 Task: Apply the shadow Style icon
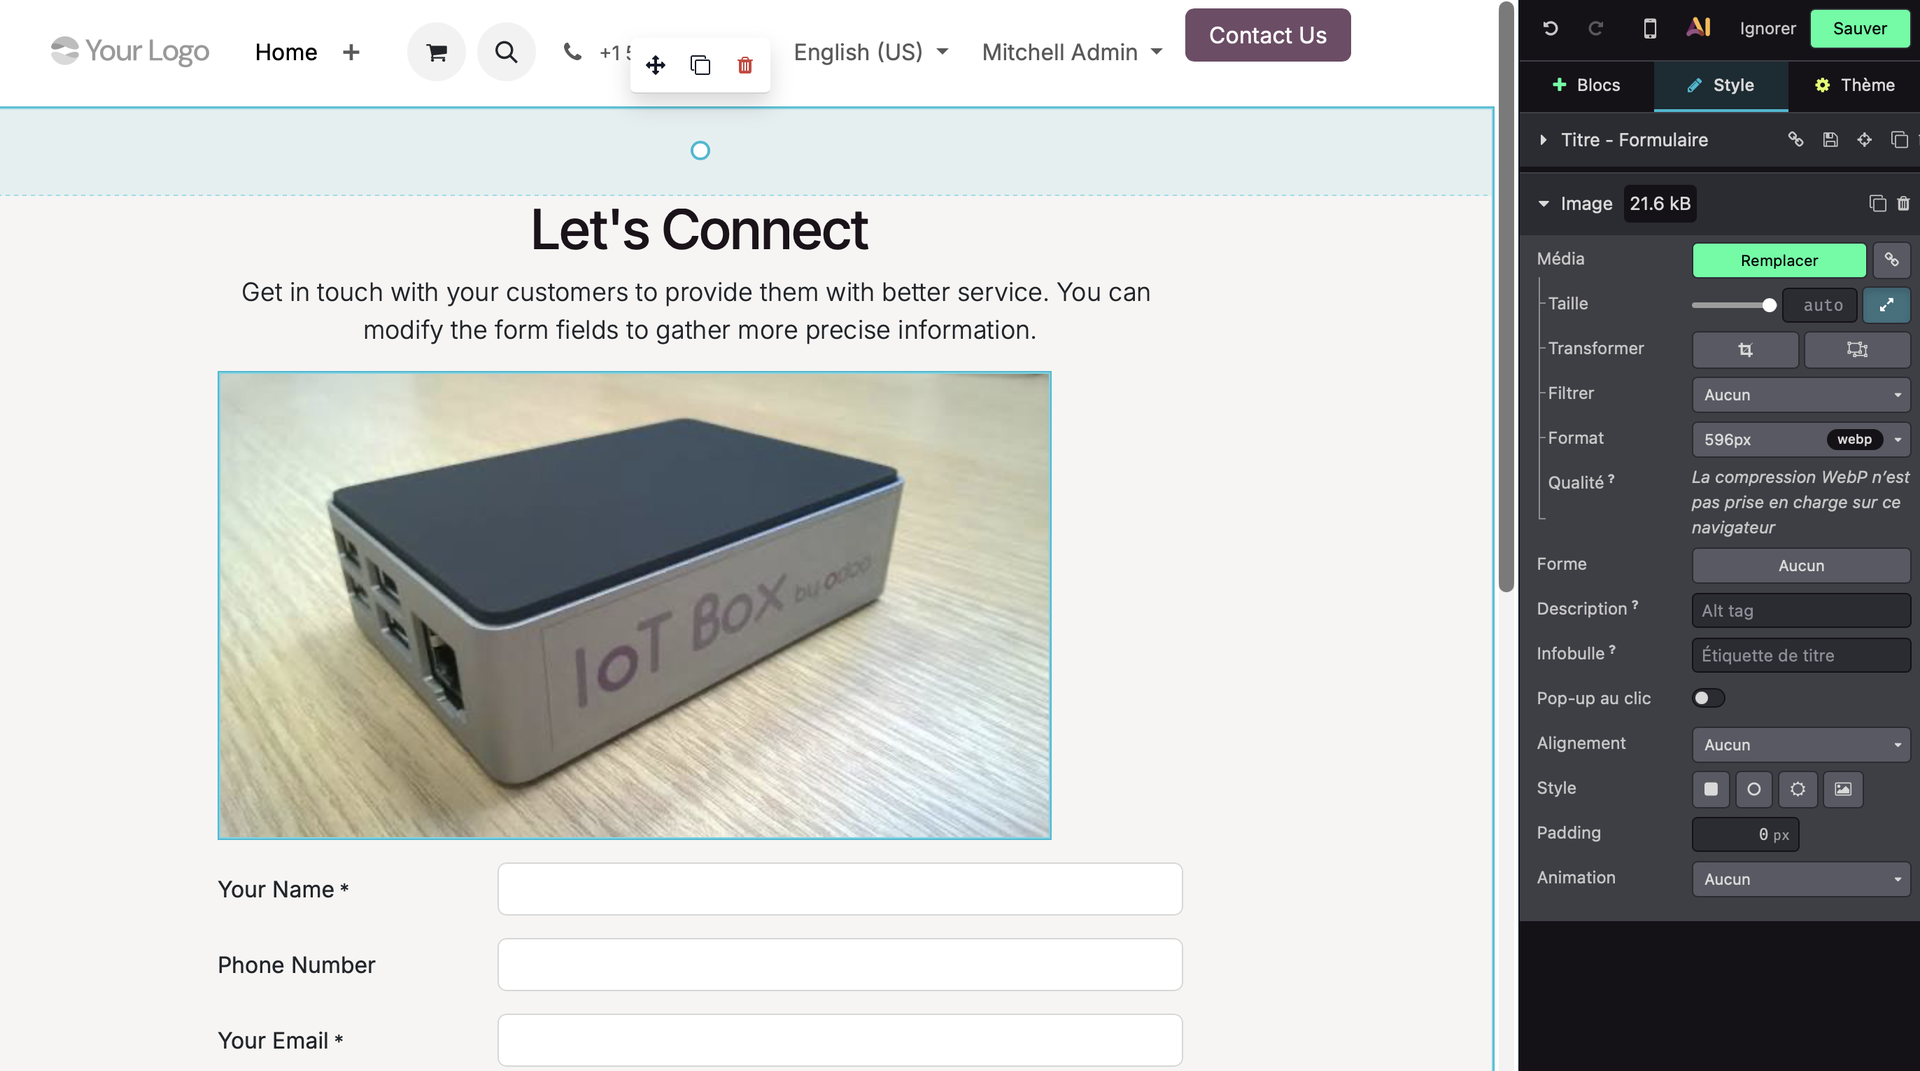pyautogui.click(x=1798, y=789)
